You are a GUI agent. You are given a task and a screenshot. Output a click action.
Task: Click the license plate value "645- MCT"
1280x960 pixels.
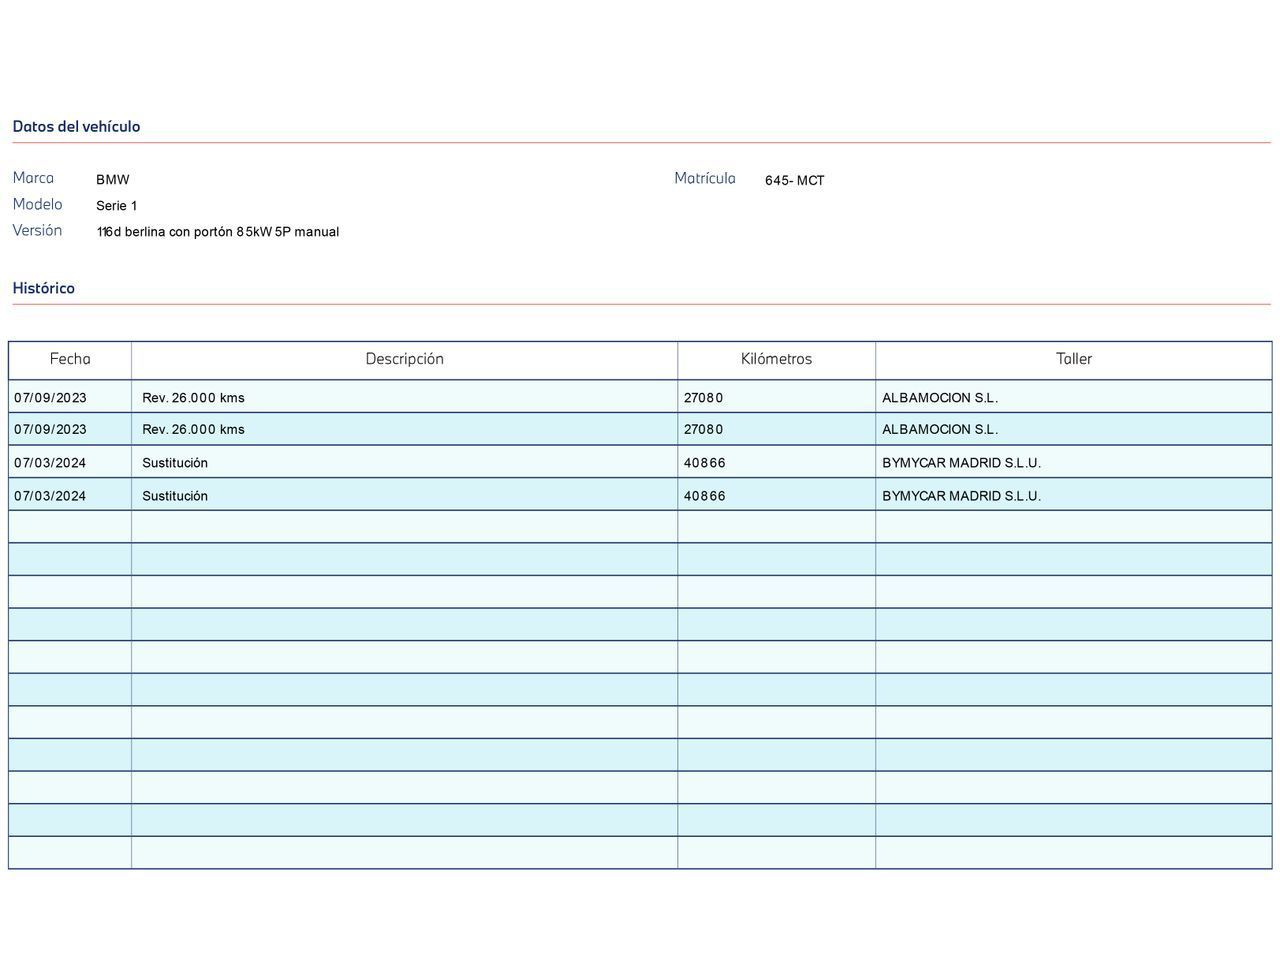(x=795, y=181)
